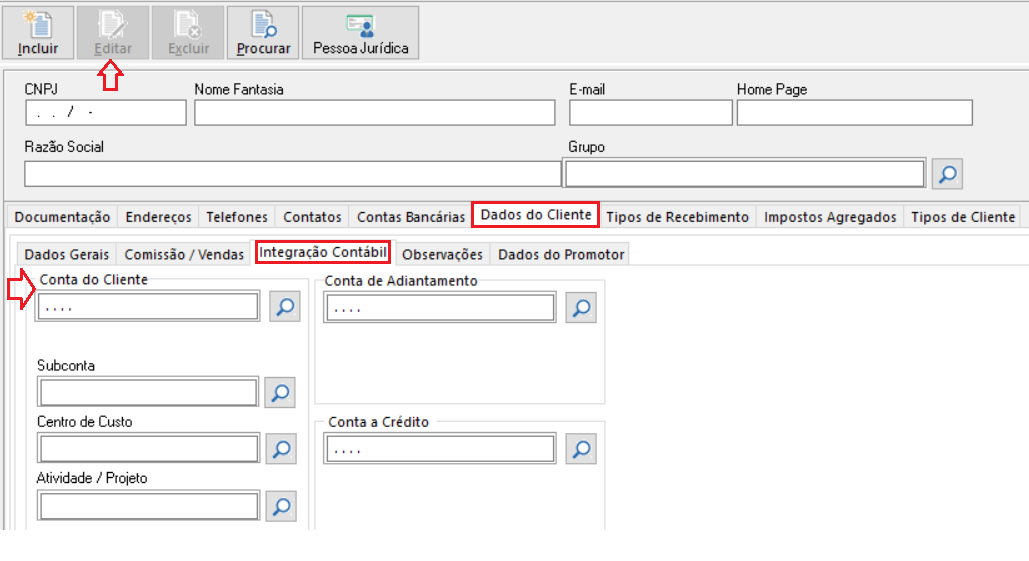Focus the Razão Social field

[293, 174]
